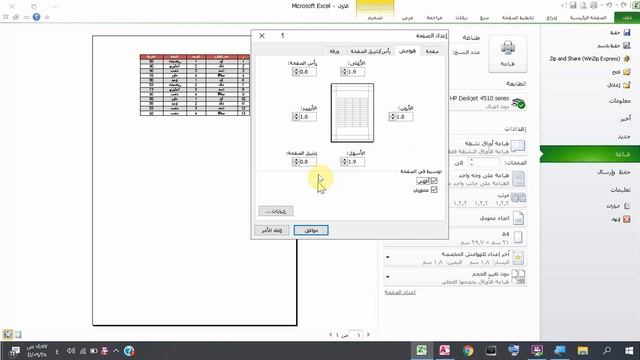The image size is (640, 360).
Task: Select Recent in the backstage menu
Action: tap(625, 119)
